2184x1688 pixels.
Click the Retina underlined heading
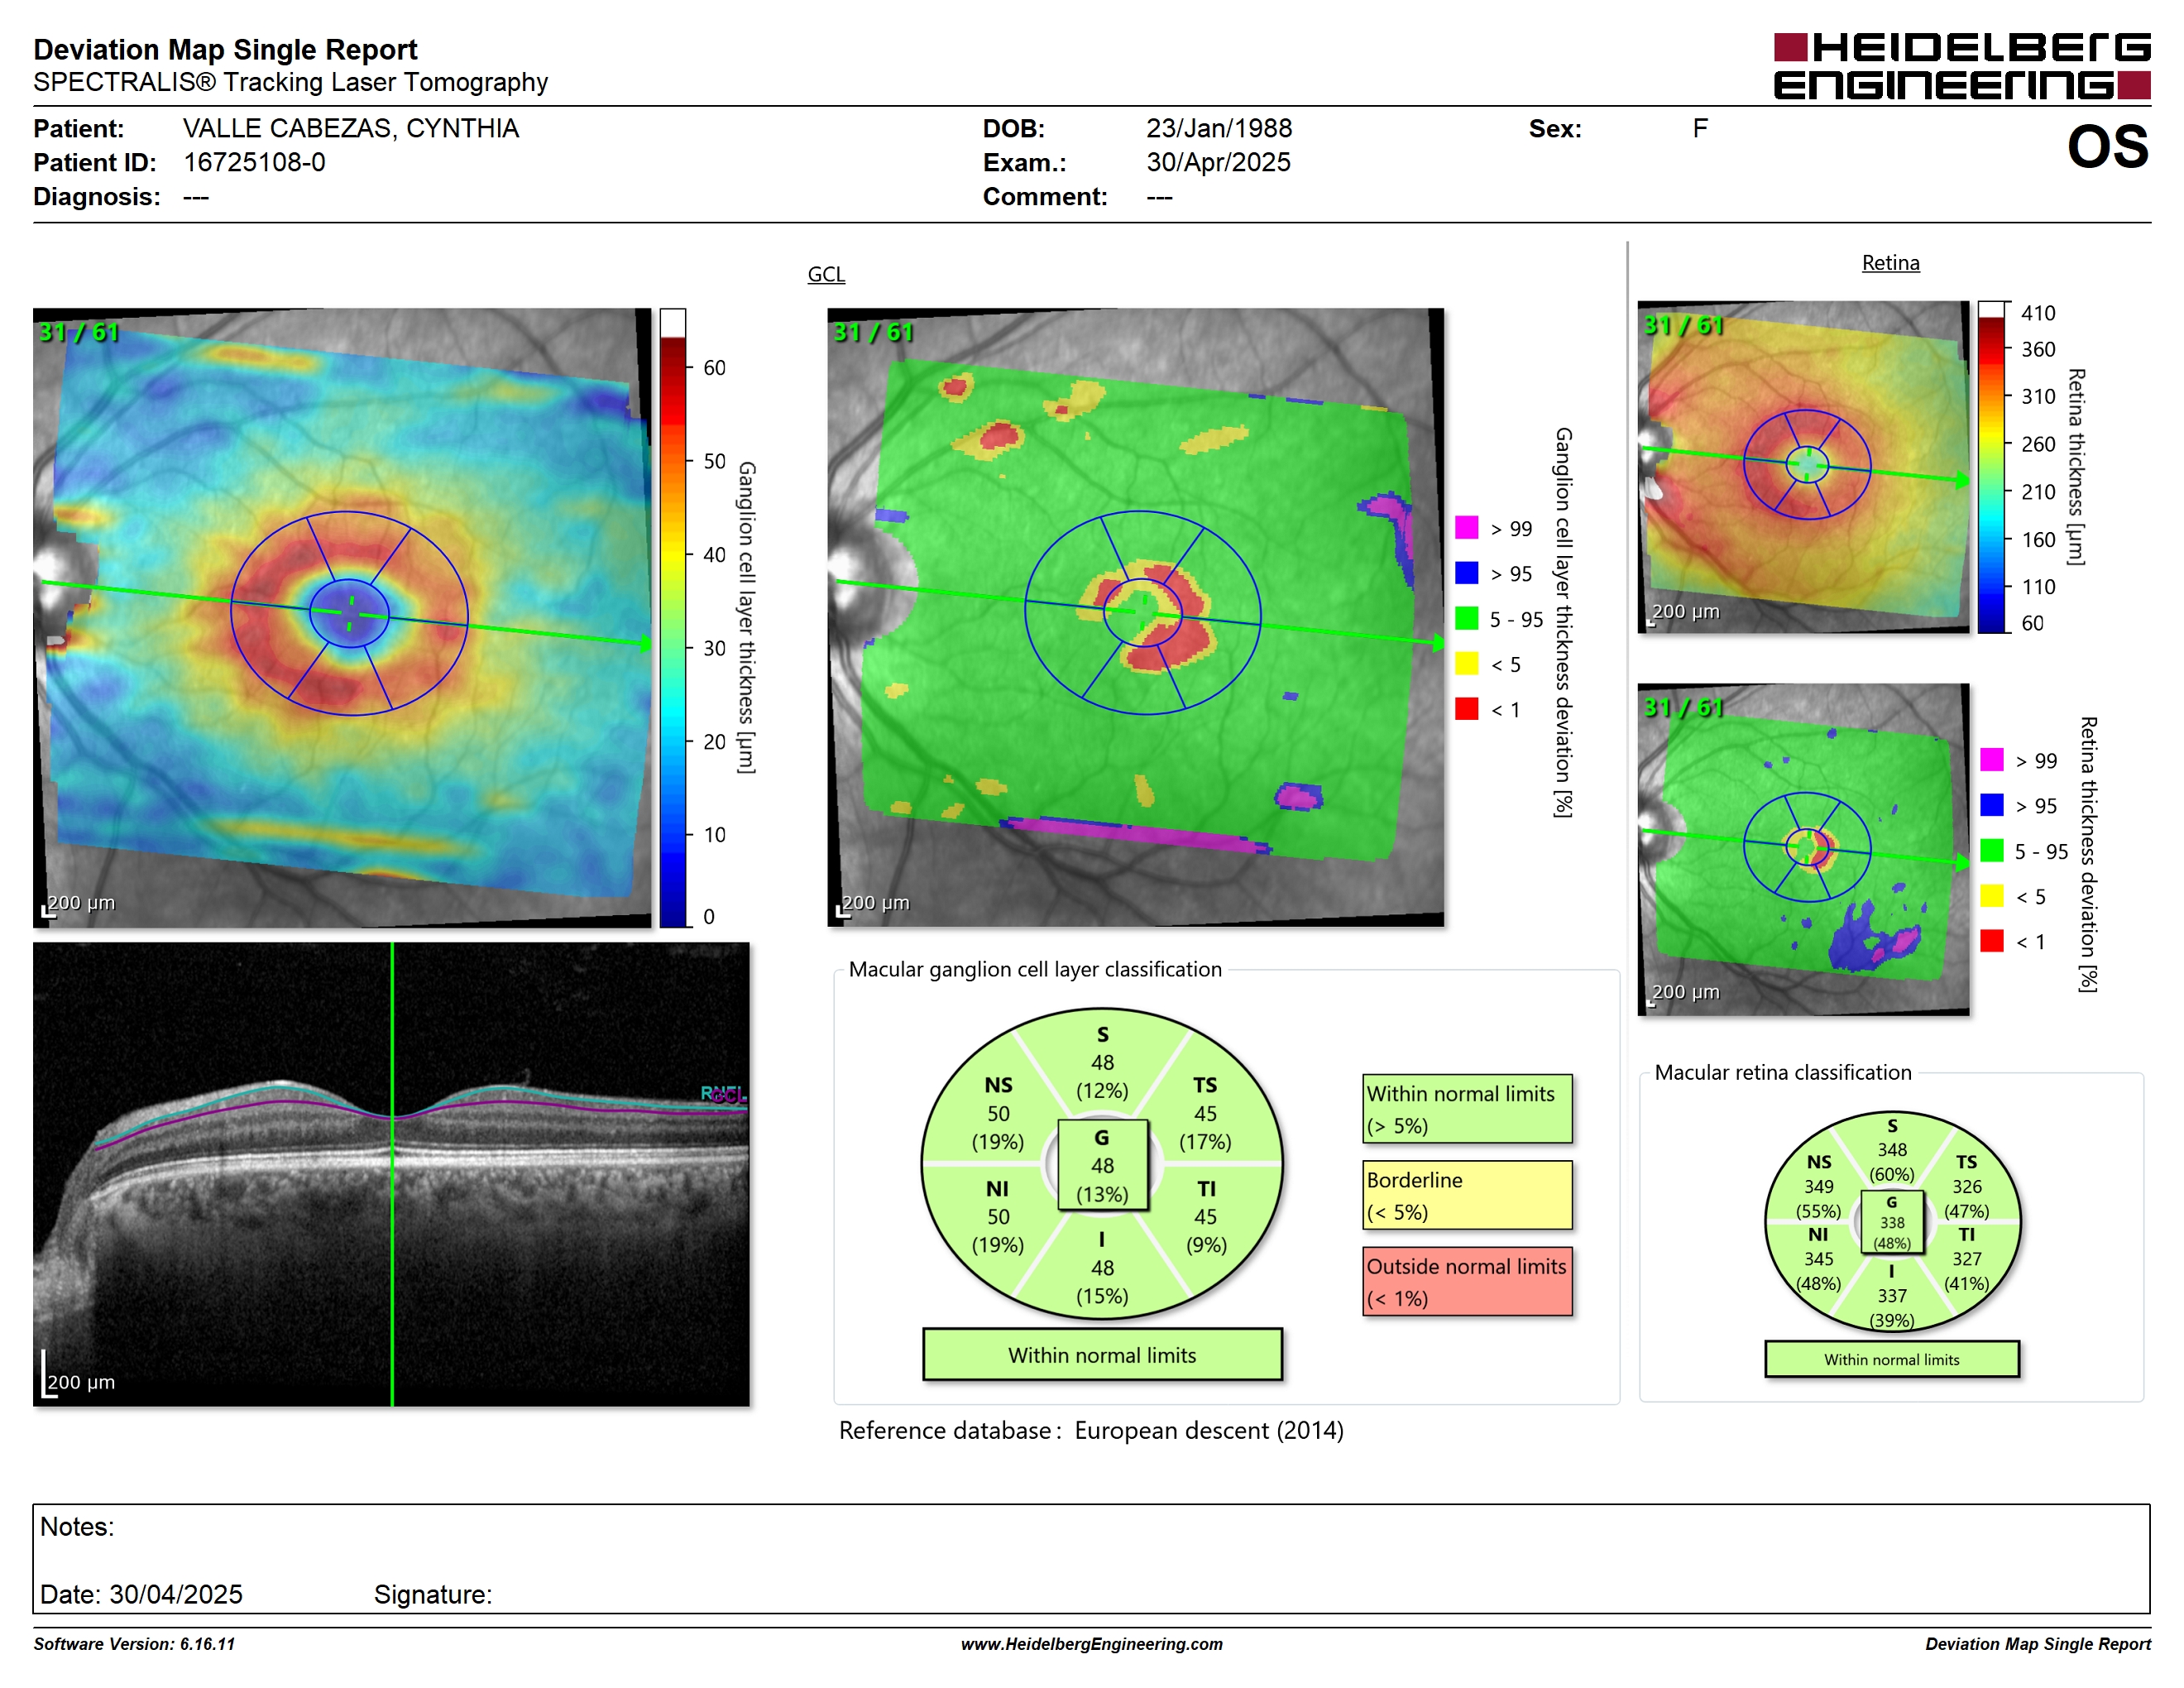pyautogui.click(x=1890, y=263)
